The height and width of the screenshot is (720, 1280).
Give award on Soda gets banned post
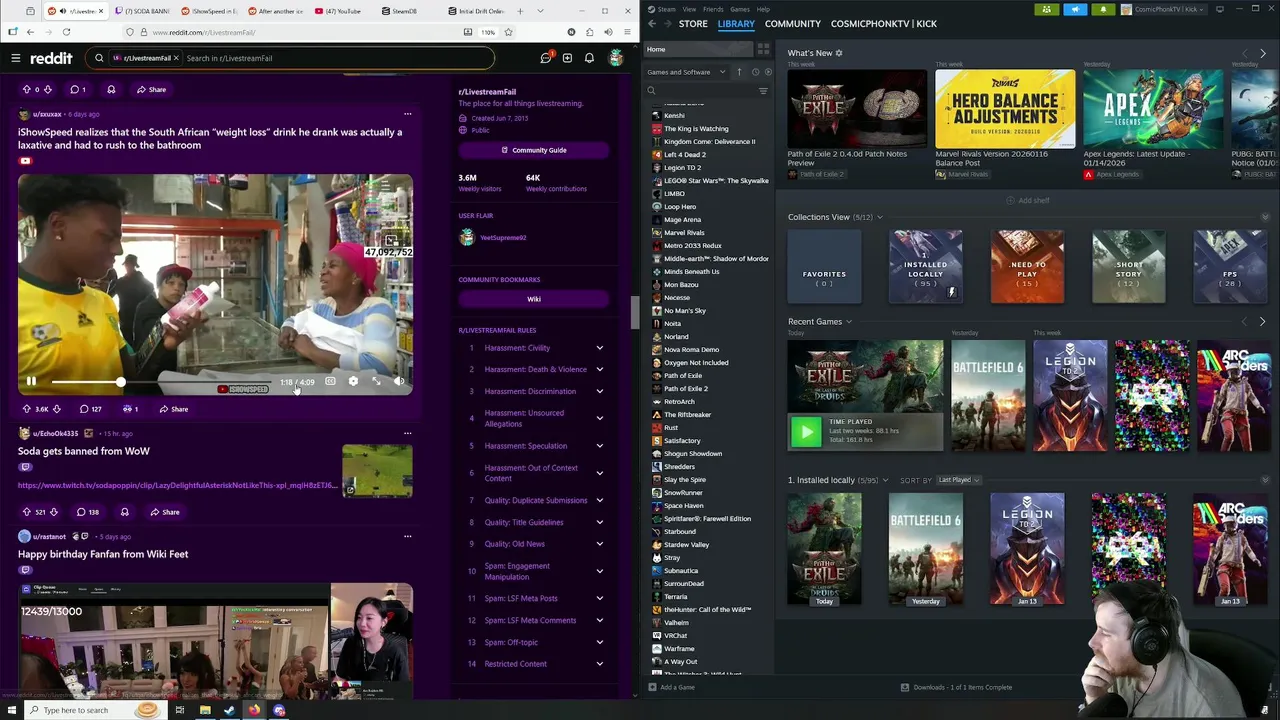(124, 512)
